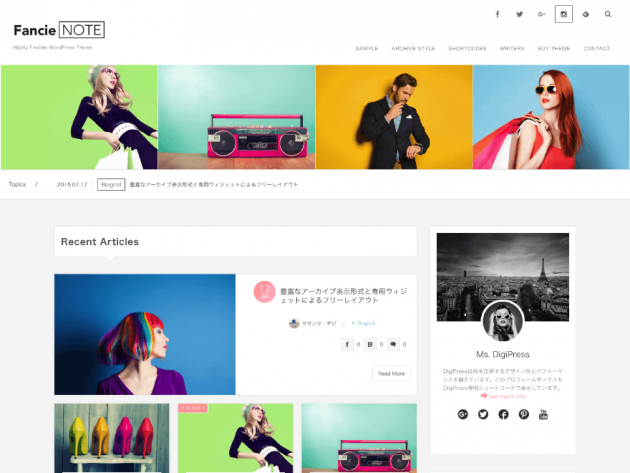
Task: Click the Topics label in the ticker
Action: (x=17, y=184)
